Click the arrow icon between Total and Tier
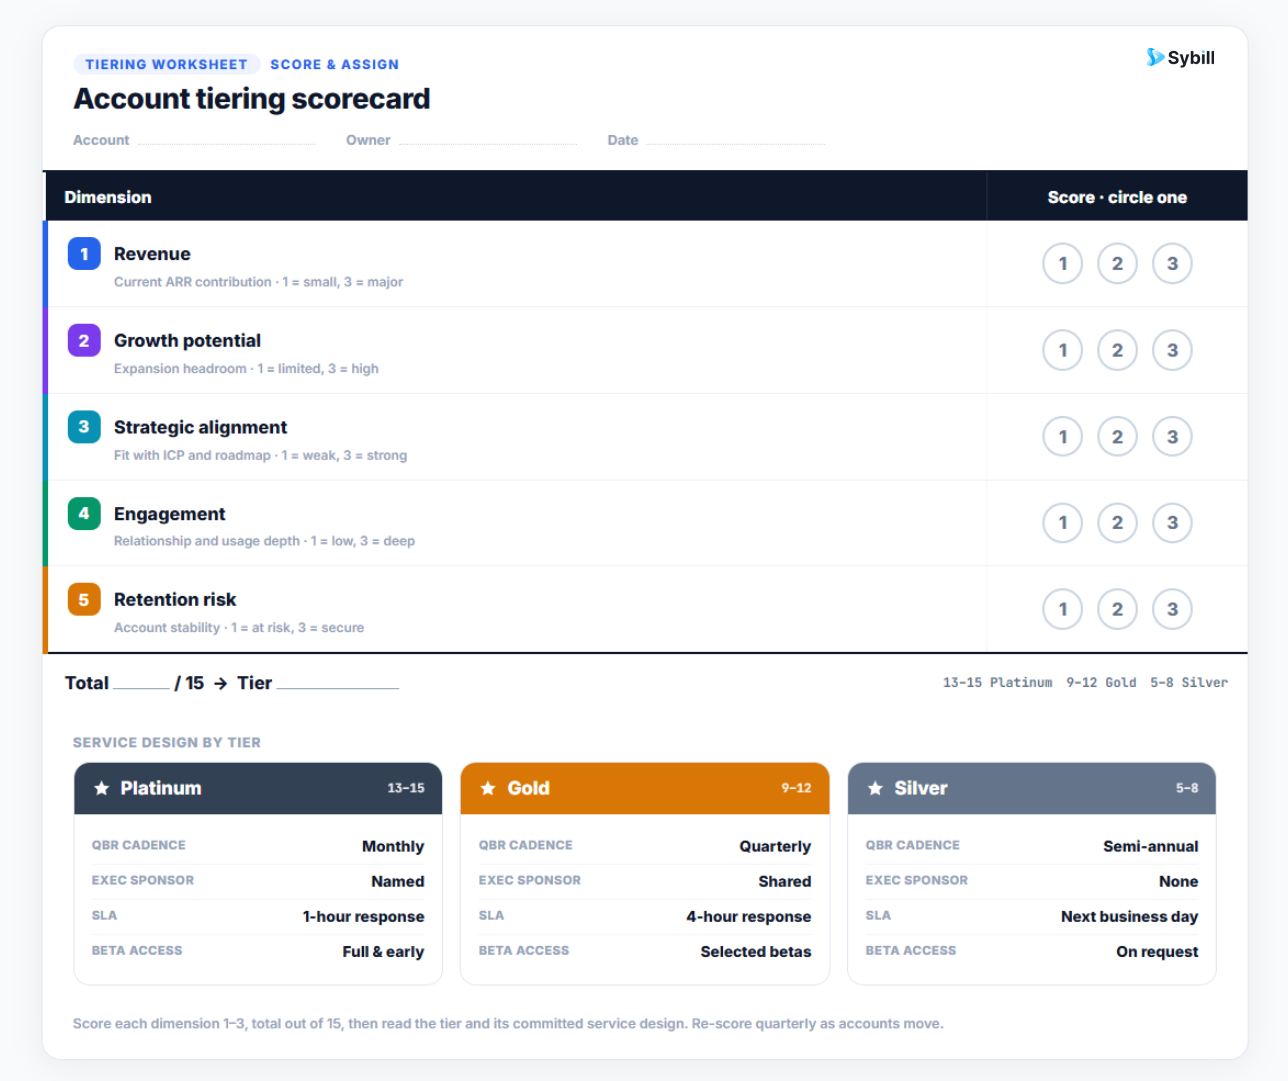The width and height of the screenshot is (1288, 1081). coord(221,683)
